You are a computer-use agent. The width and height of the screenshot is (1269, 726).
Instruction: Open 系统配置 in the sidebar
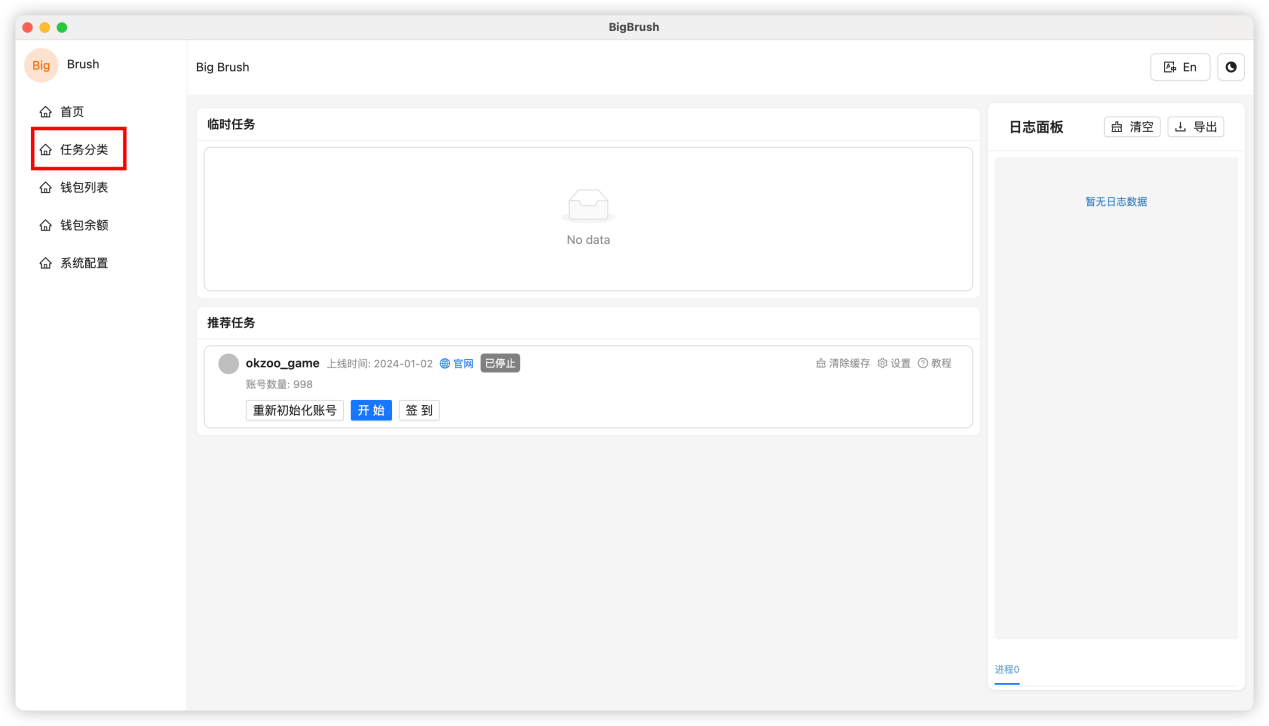83,264
